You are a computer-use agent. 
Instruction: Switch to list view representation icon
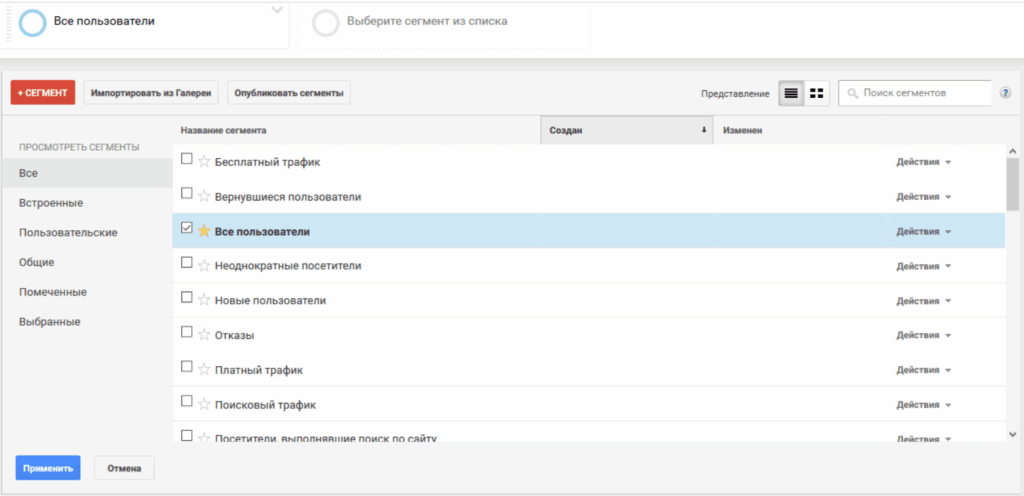(x=791, y=93)
